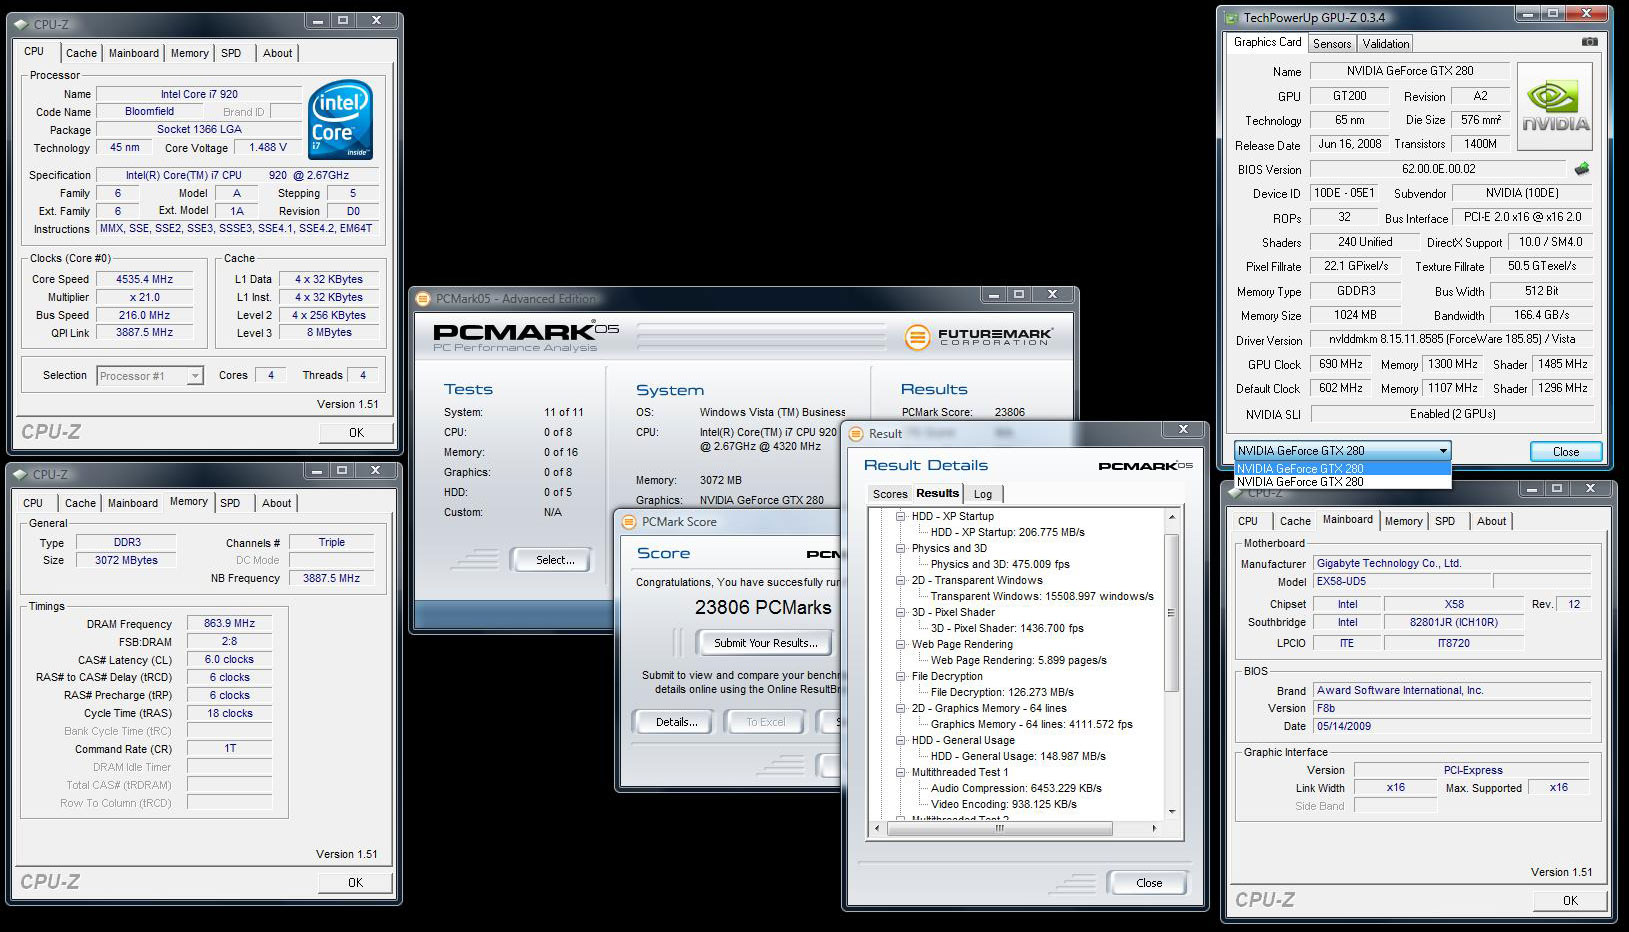The height and width of the screenshot is (932, 1629).
Task: Click OK in the mainboard CPU-Z window
Action: (1570, 901)
